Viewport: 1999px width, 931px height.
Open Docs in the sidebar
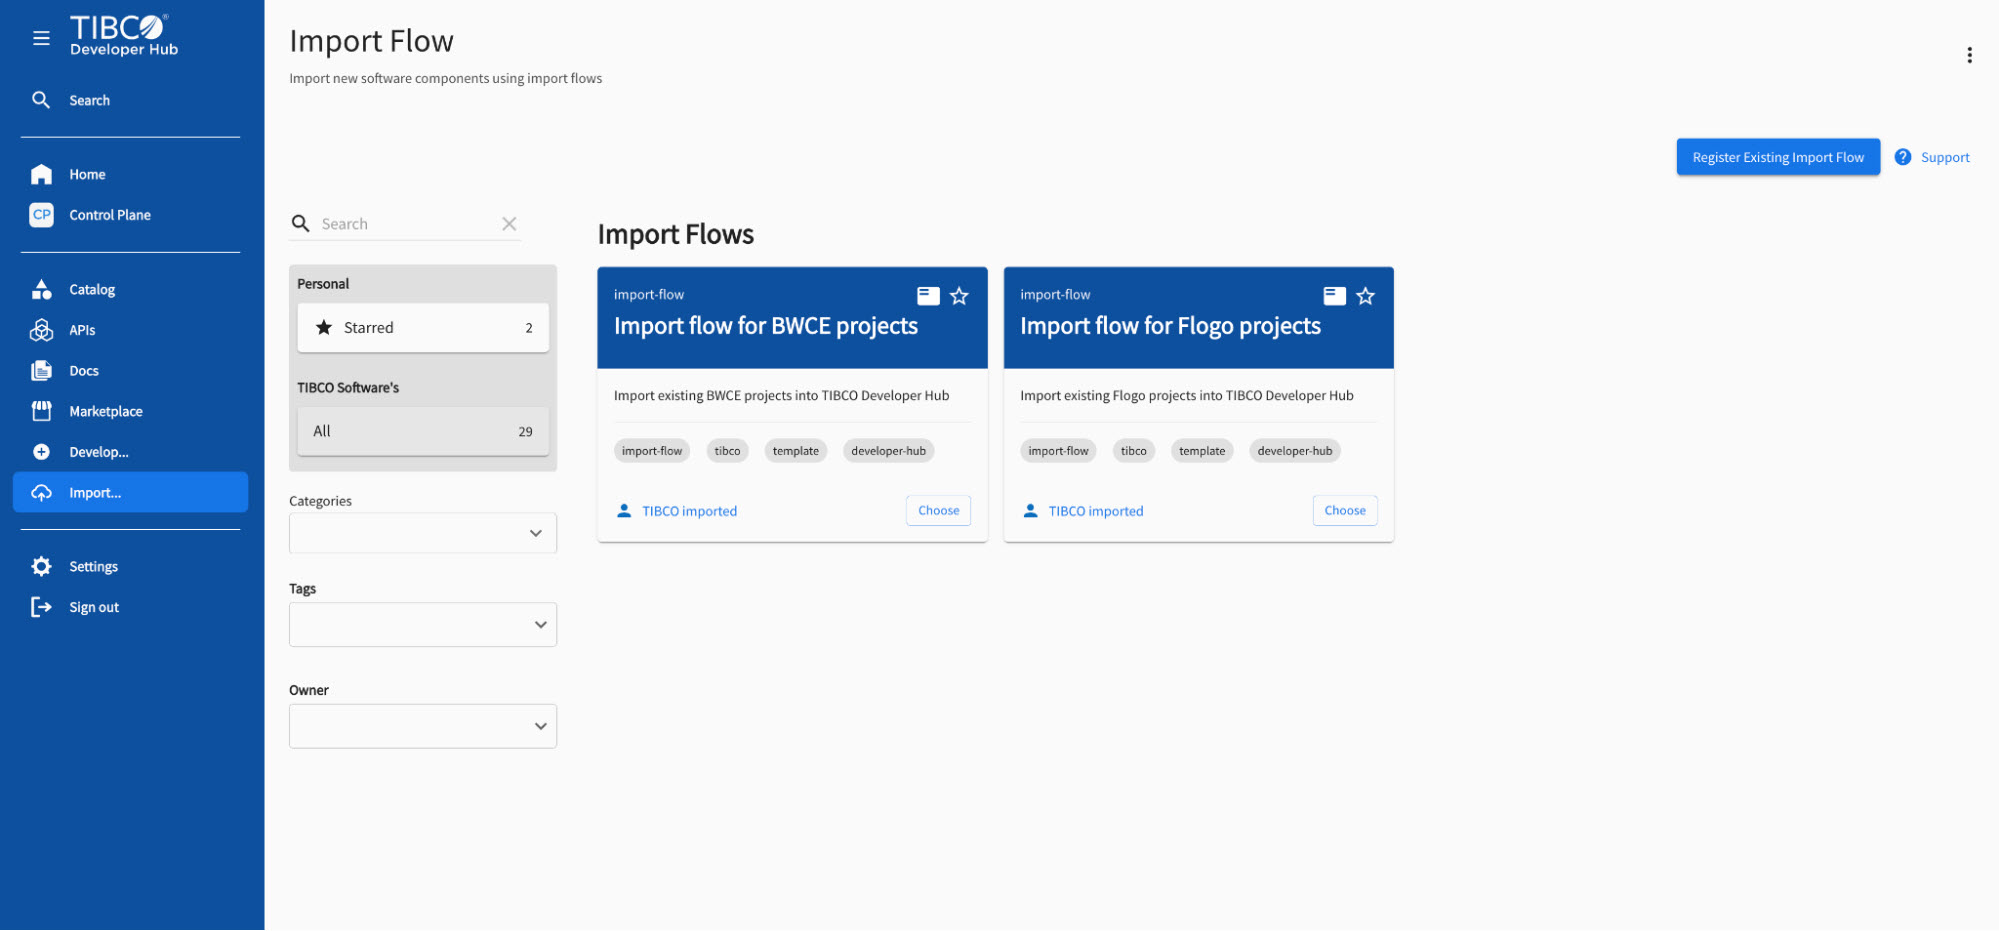(84, 371)
